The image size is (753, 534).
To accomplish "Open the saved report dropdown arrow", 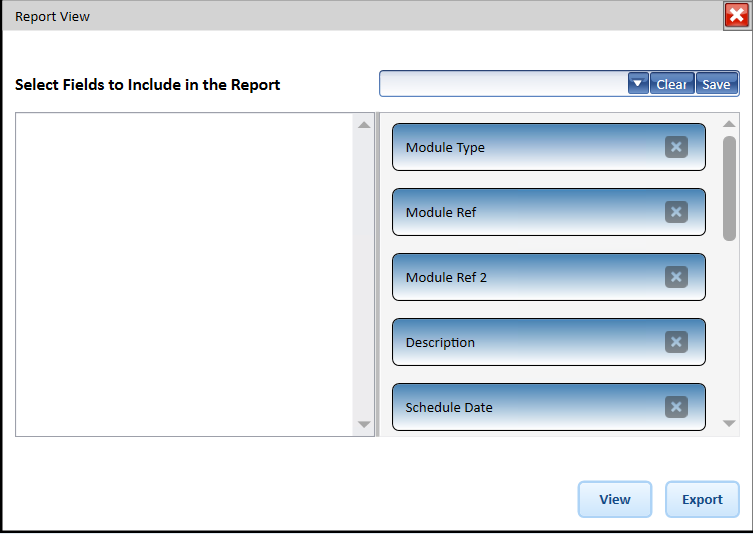I will click(x=638, y=84).
